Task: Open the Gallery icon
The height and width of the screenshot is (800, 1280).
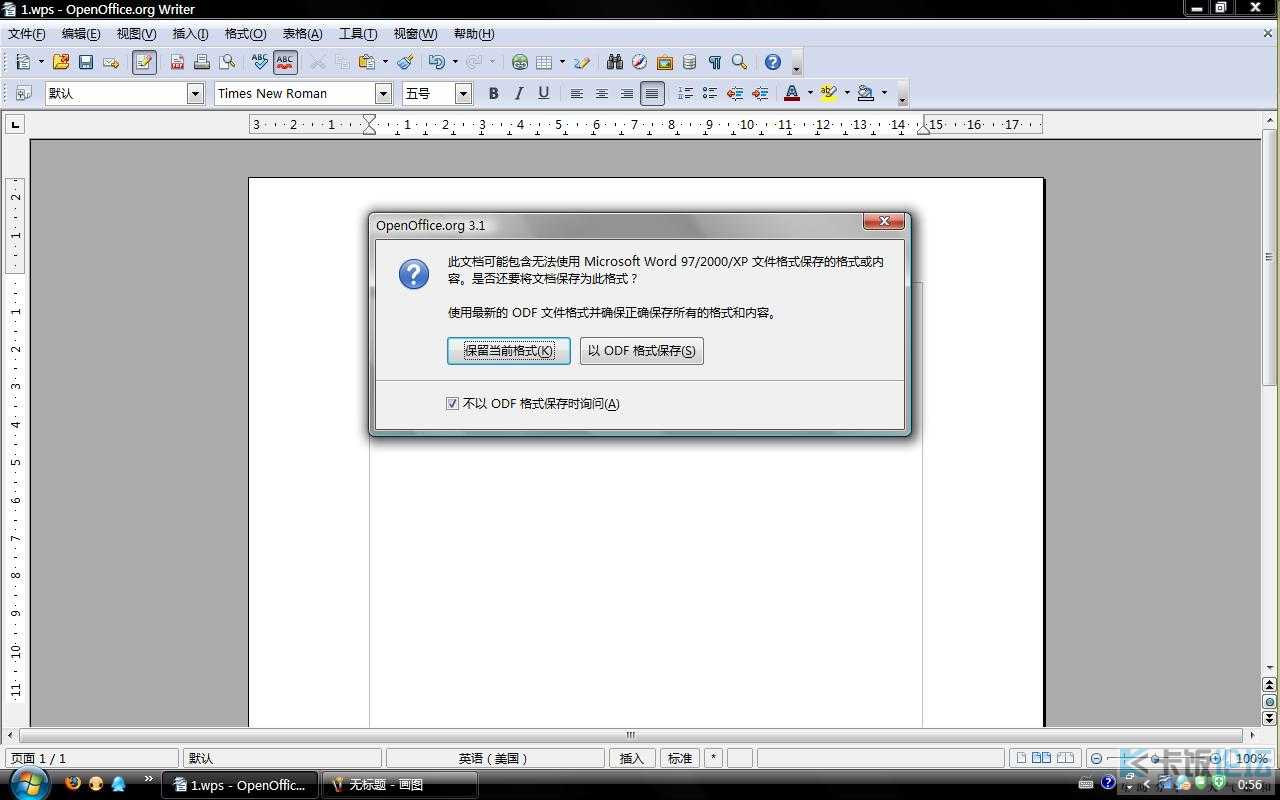Action: click(x=665, y=62)
